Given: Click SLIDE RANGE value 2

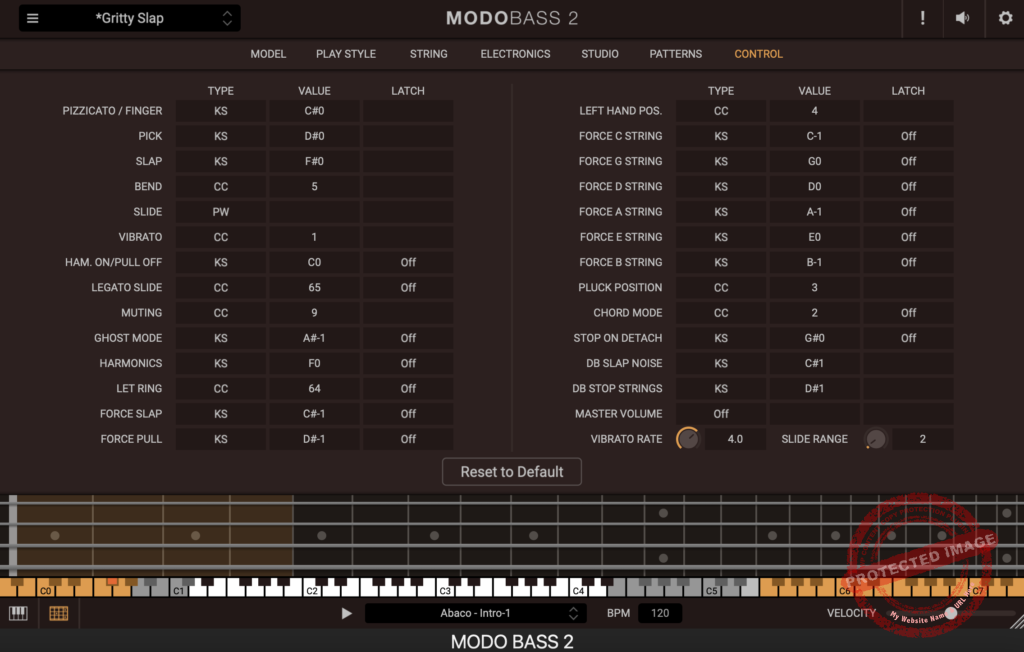Looking at the screenshot, I should point(923,439).
